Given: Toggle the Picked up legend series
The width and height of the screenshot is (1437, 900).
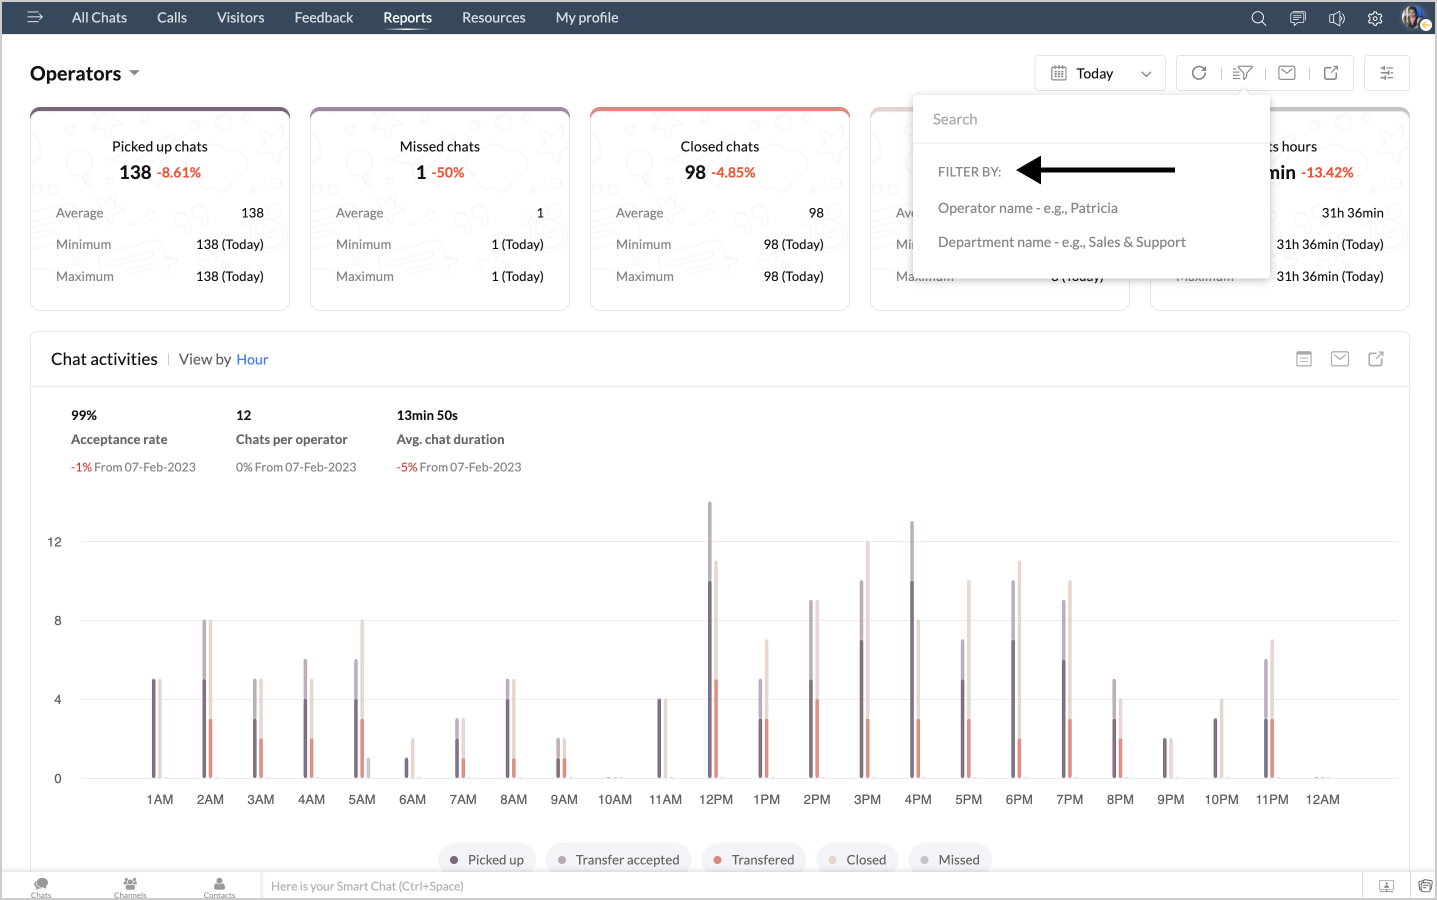Looking at the screenshot, I should click(x=487, y=860).
